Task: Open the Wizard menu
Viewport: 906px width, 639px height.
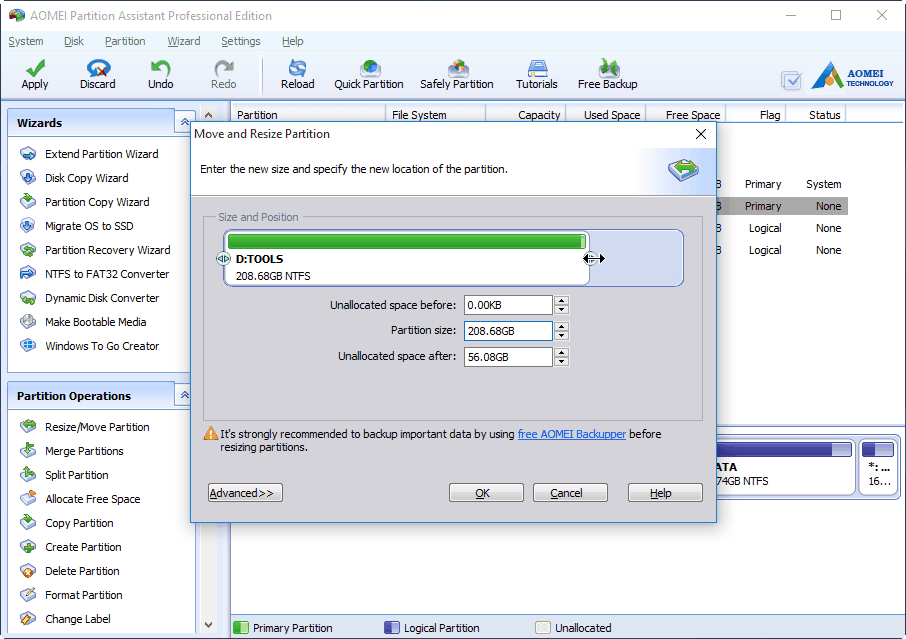Action: click(x=183, y=41)
